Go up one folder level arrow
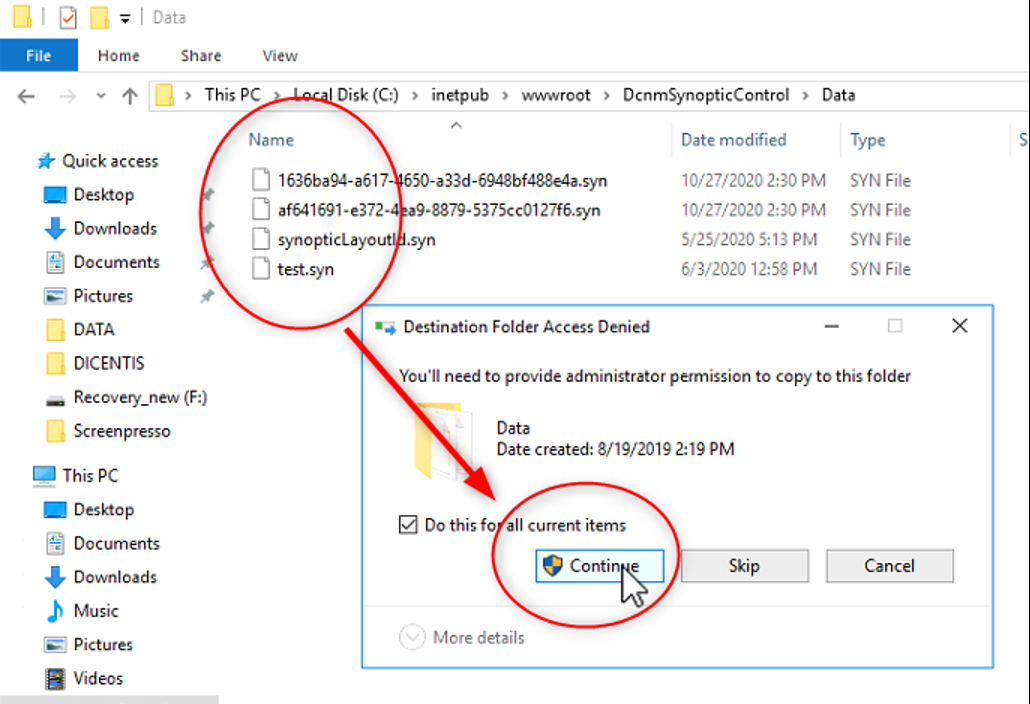The height and width of the screenshot is (704, 1030). coord(129,97)
